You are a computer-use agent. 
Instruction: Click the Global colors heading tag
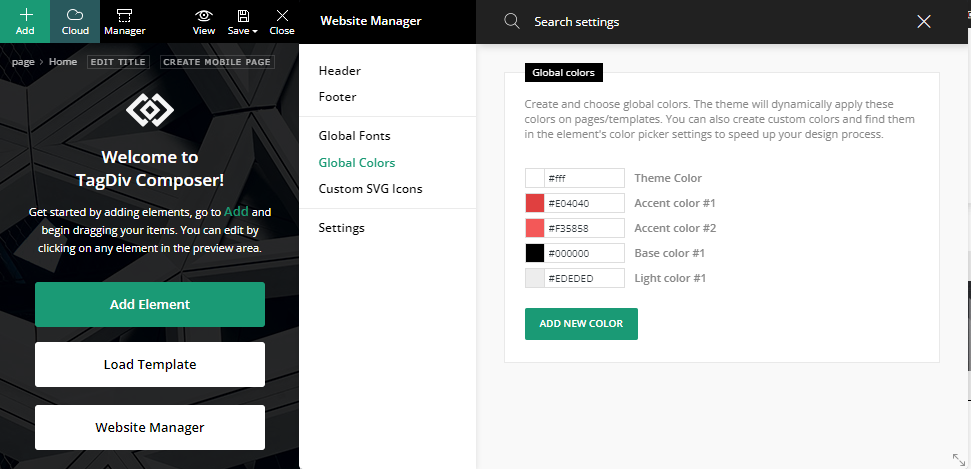click(564, 72)
